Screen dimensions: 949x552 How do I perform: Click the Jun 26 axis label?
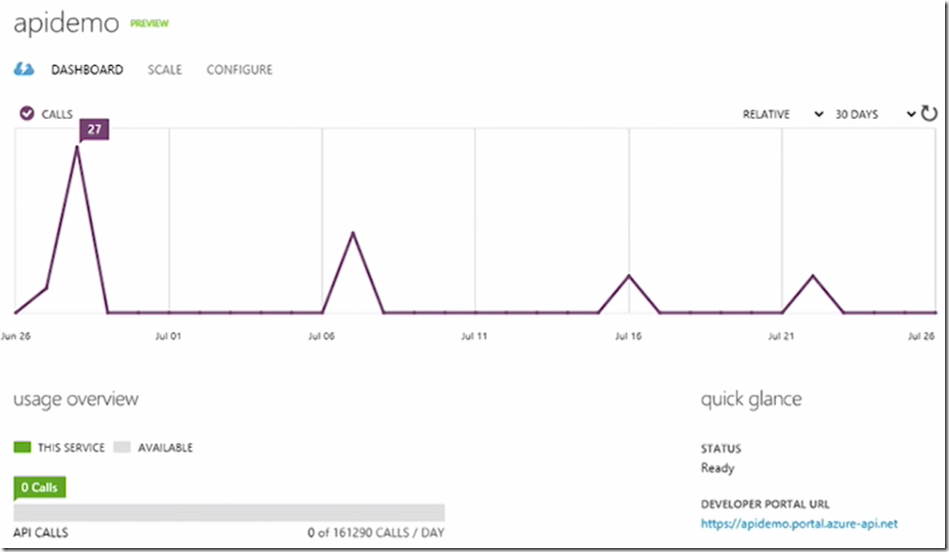click(16, 336)
